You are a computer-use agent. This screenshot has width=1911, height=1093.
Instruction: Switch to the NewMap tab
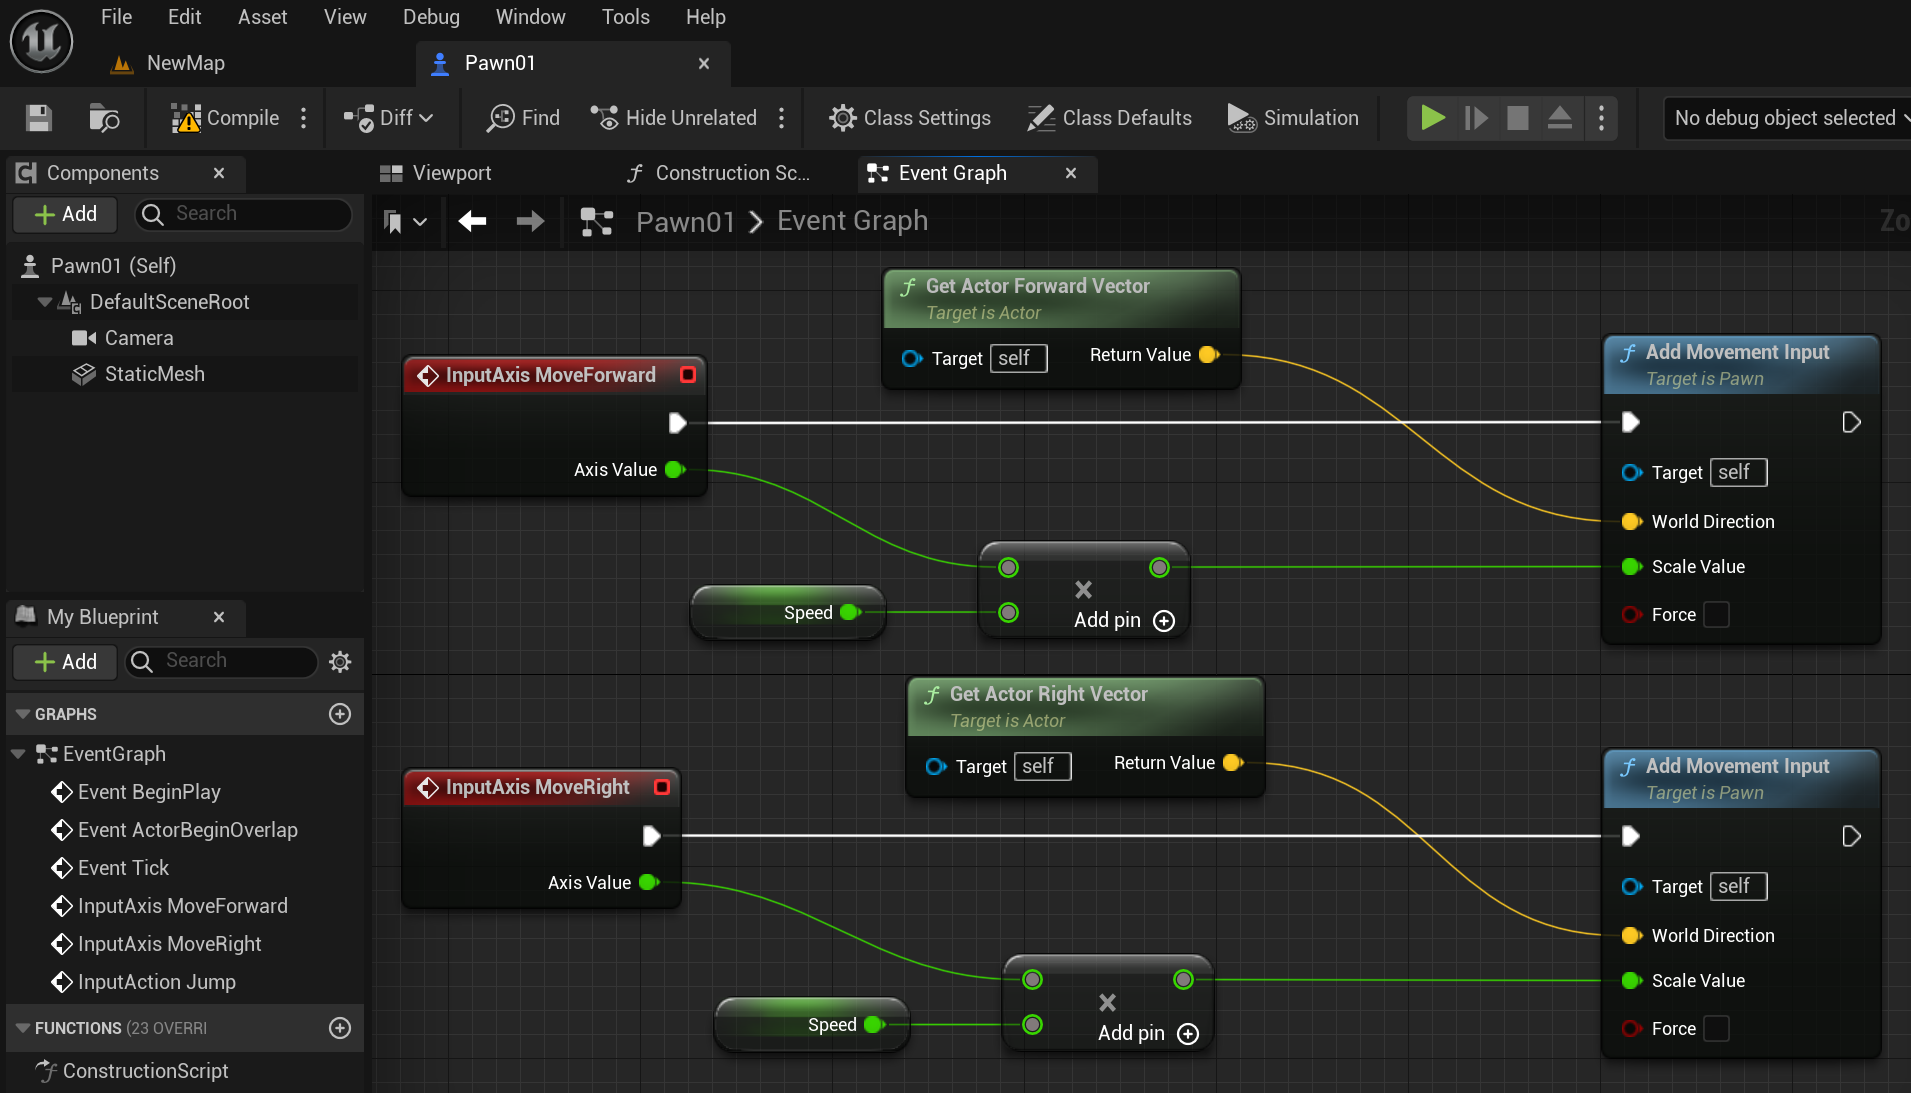pos(168,63)
